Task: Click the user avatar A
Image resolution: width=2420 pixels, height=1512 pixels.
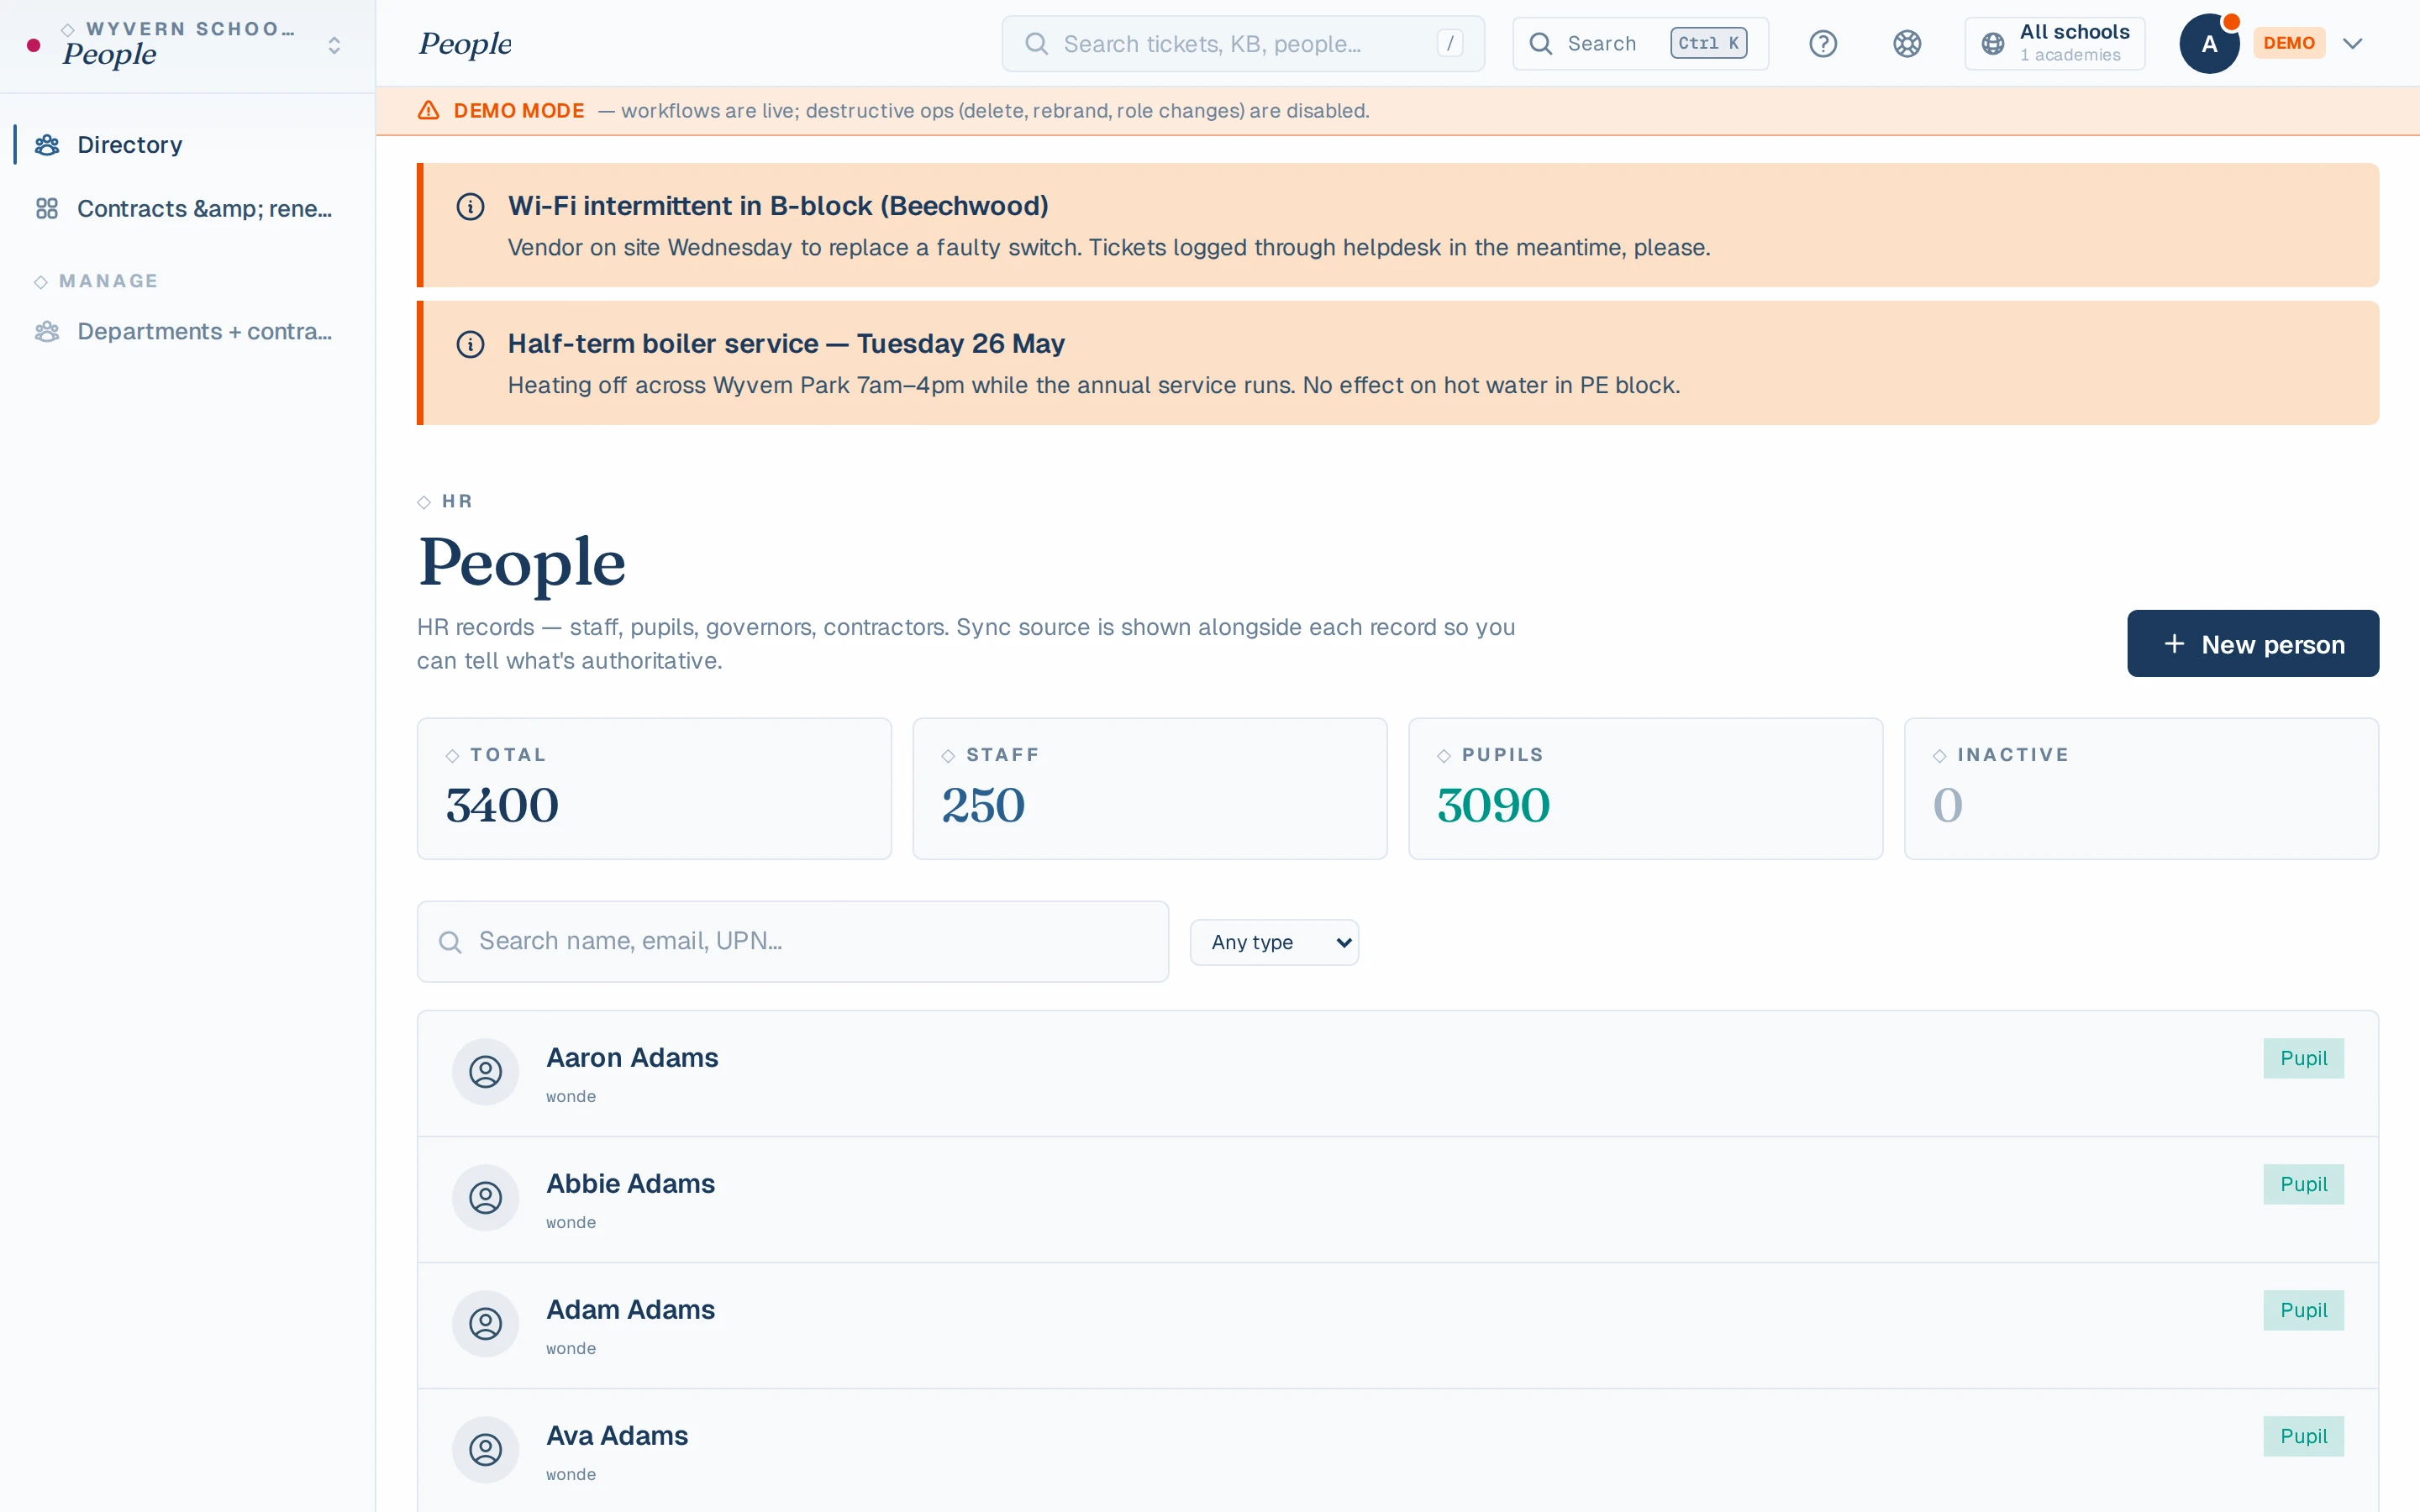Action: click(2209, 44)
